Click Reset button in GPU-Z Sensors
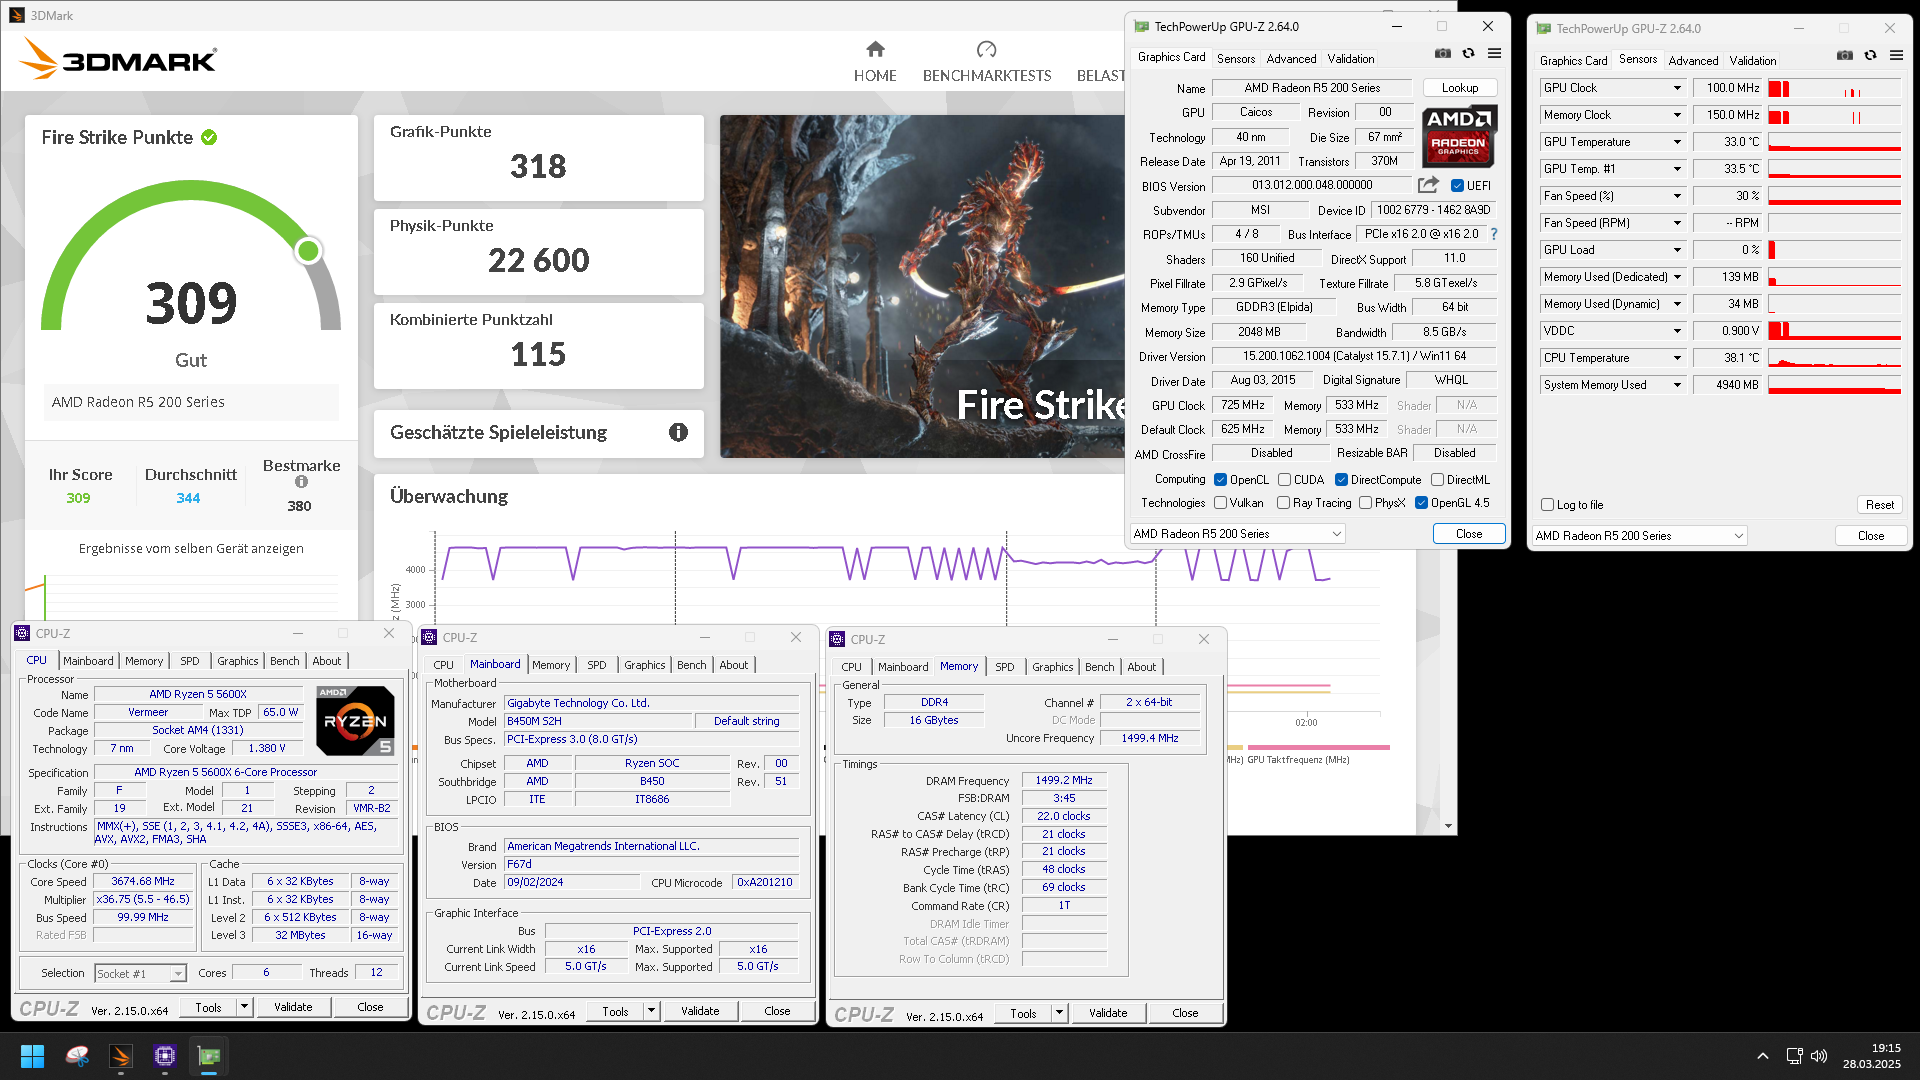The image size is (1920, 1080). click(x=1879, y=505)
